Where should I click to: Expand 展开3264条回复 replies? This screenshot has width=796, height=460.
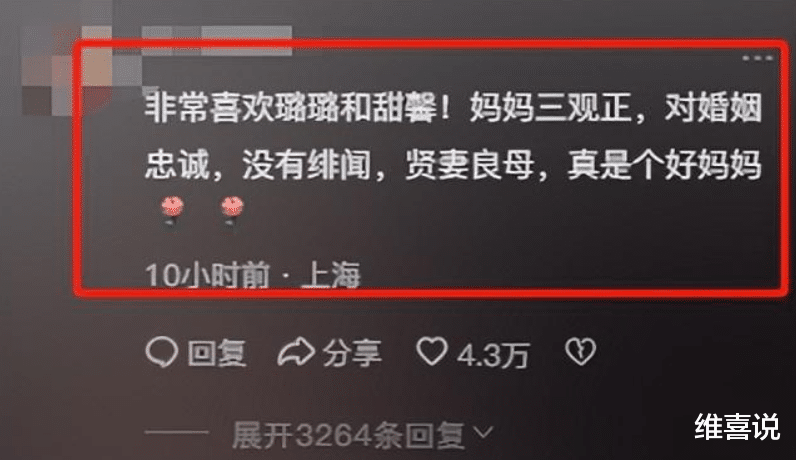point(348,435)
